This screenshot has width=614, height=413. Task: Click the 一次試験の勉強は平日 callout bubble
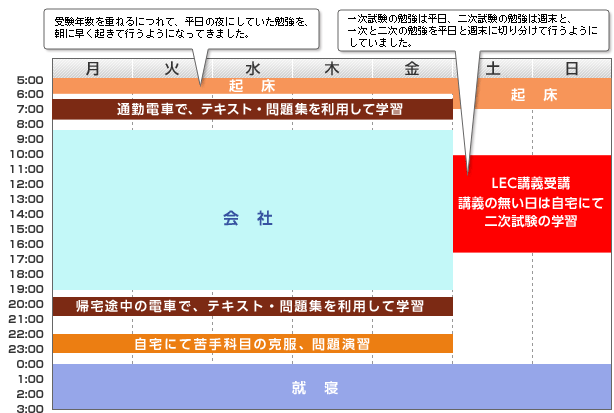[x=474, y=31]
